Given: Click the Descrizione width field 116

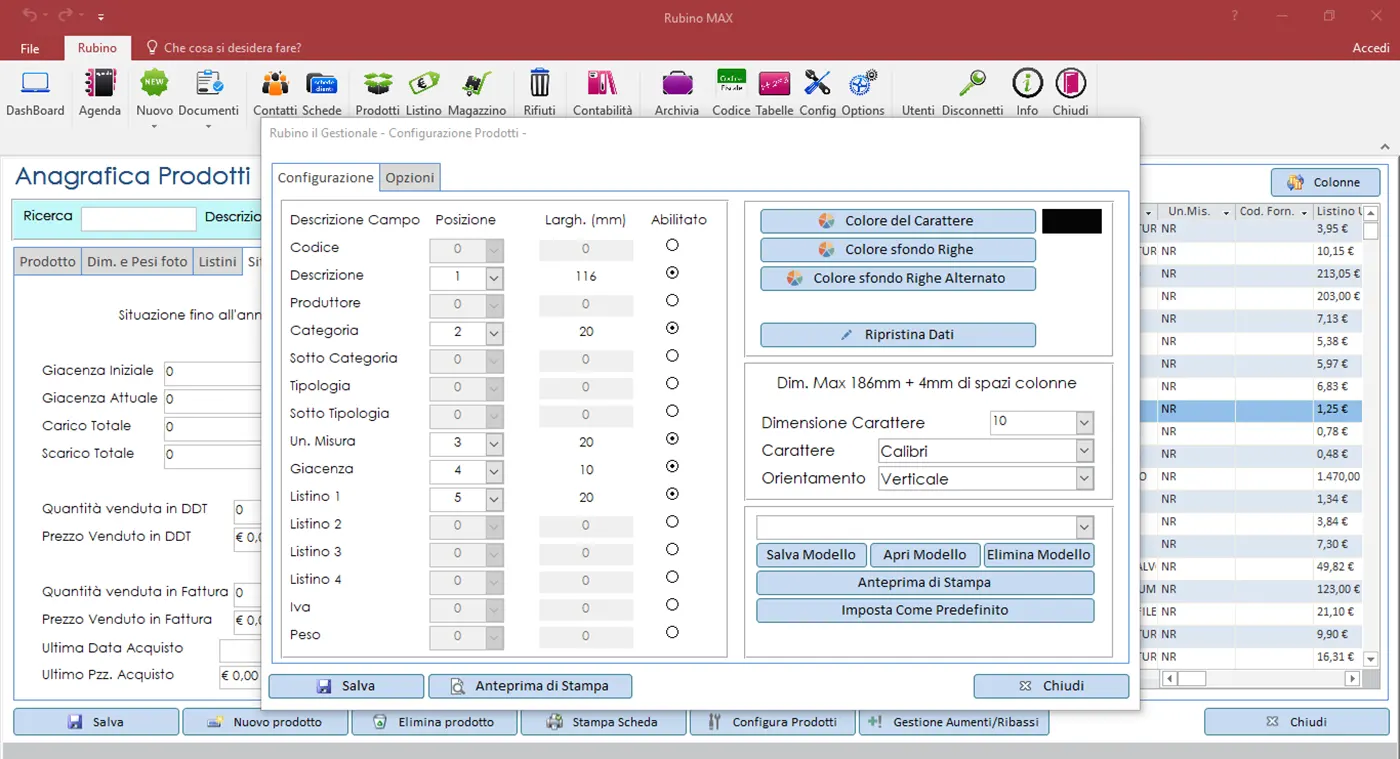Looking at the screenshot, I should click(x=586, y=277).
